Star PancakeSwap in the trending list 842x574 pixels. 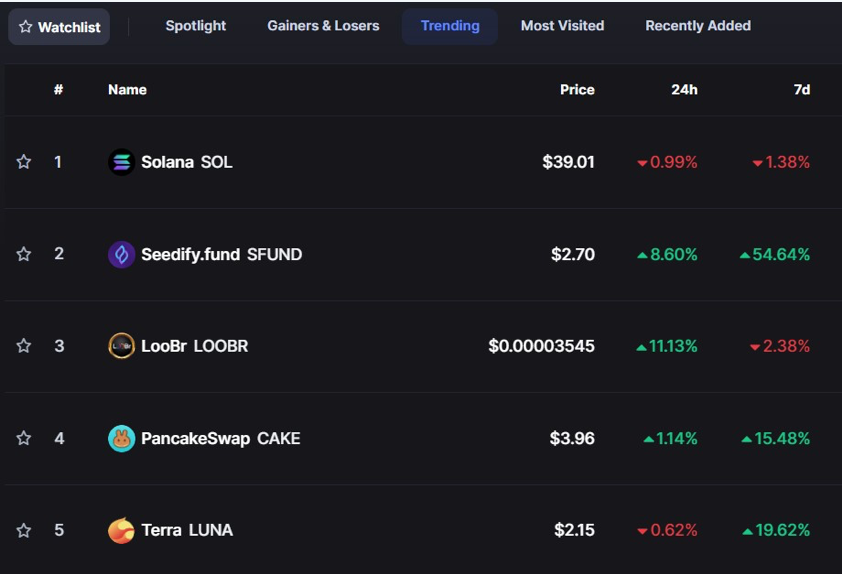[x=24, y=438]
